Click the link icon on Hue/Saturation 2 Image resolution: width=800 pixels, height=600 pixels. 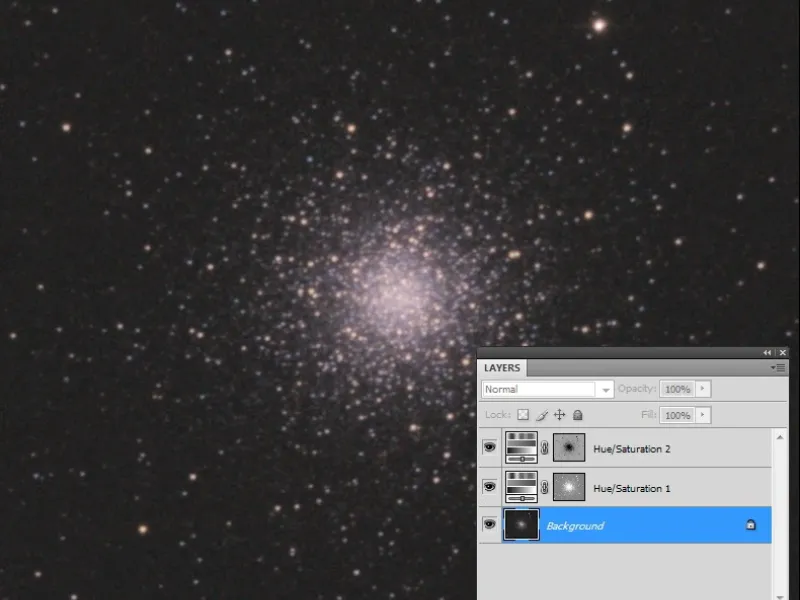tap(545, 449)
